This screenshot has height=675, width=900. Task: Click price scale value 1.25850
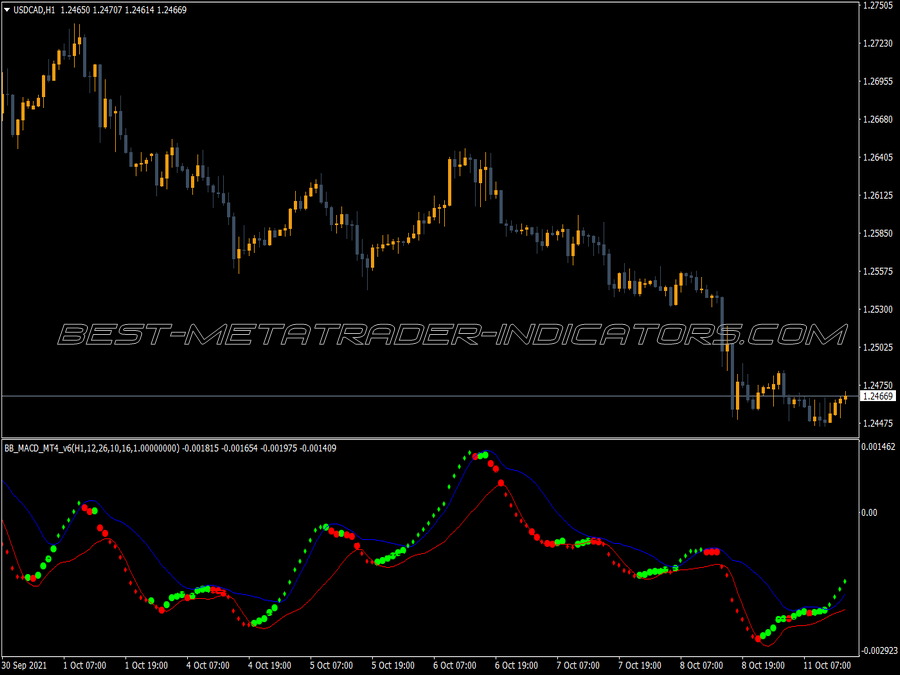878,233
